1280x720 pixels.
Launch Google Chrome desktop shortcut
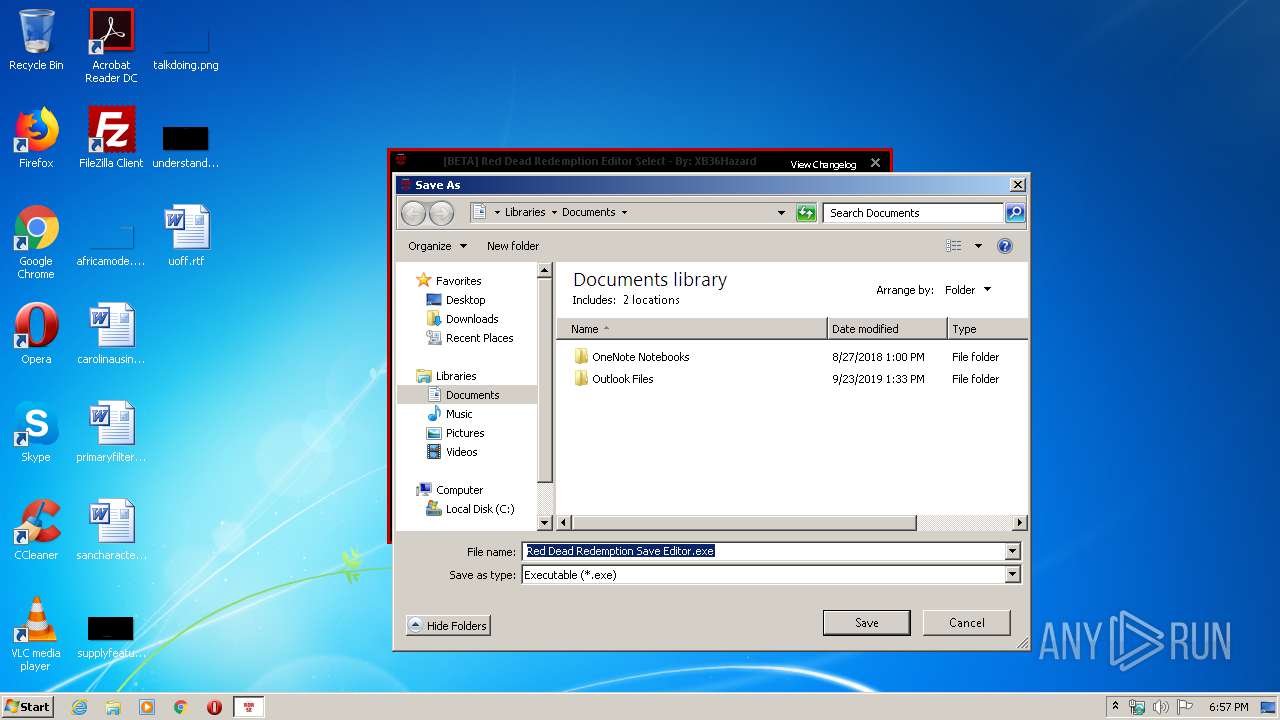tap(36, 242)
